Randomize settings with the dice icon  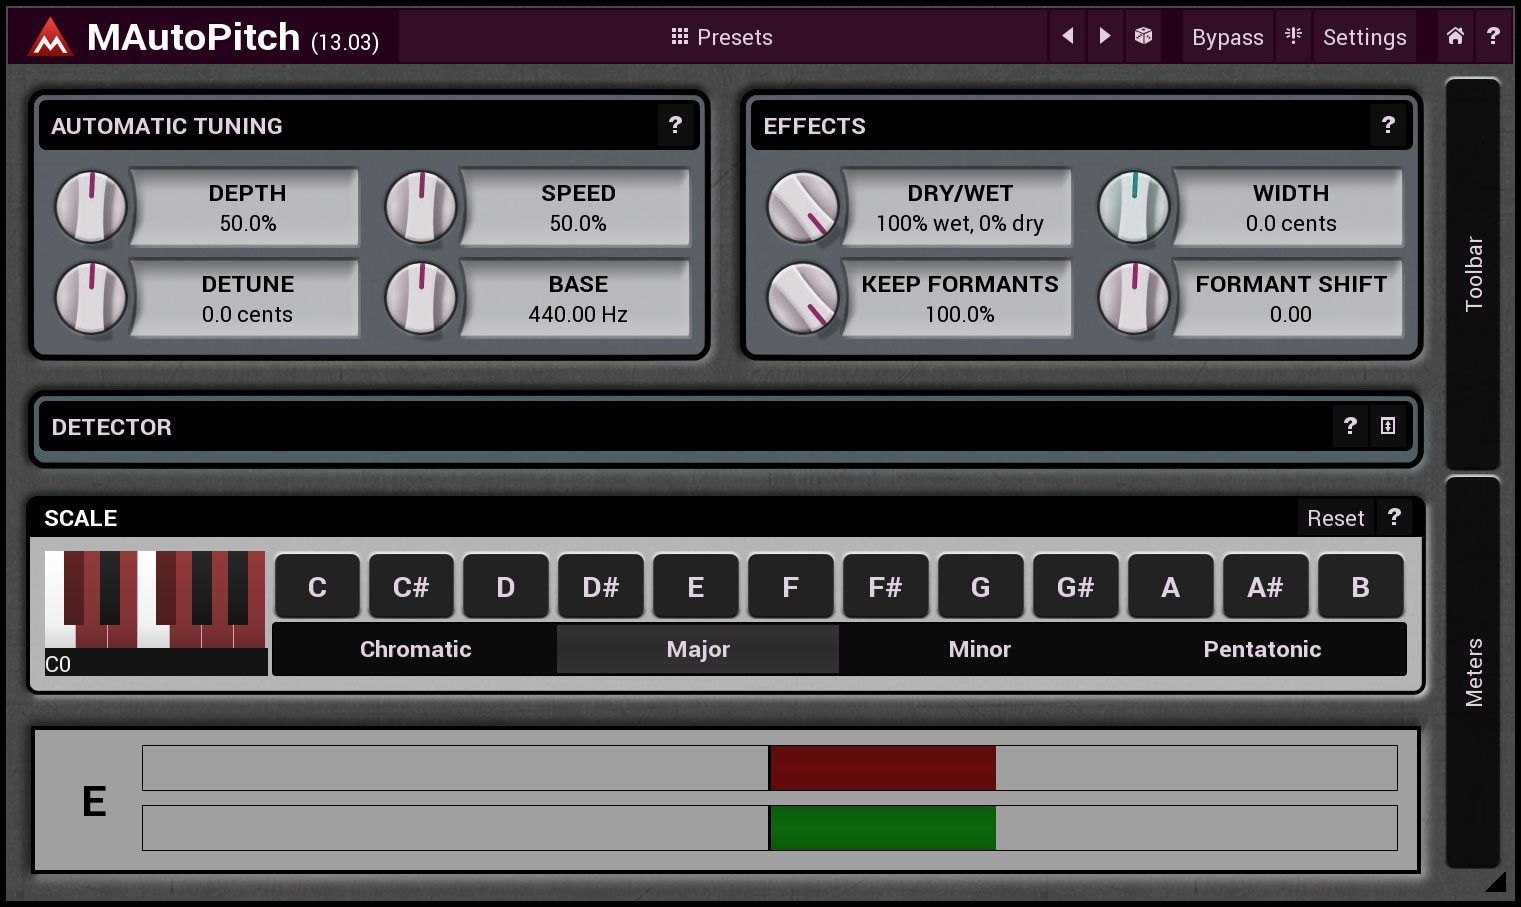tap(1143, 36)
